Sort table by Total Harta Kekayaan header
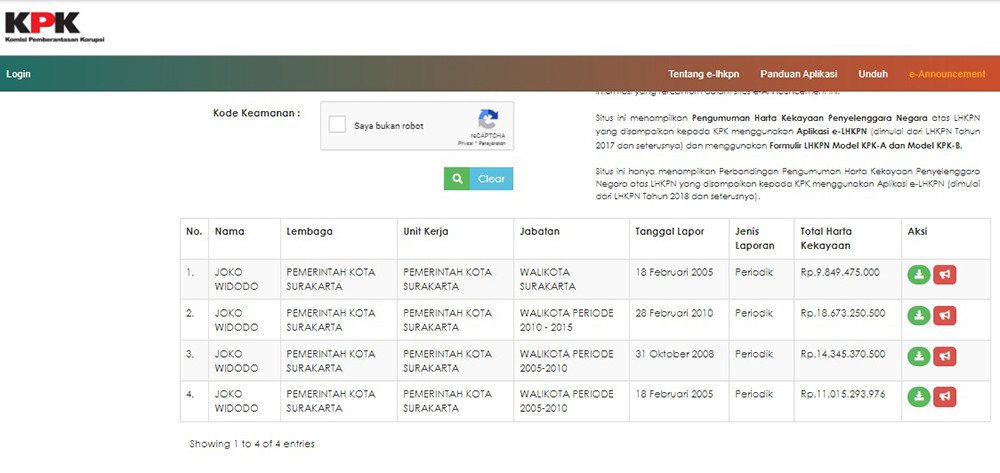Viewport: 1000px width, 473px height. point(825,238)
